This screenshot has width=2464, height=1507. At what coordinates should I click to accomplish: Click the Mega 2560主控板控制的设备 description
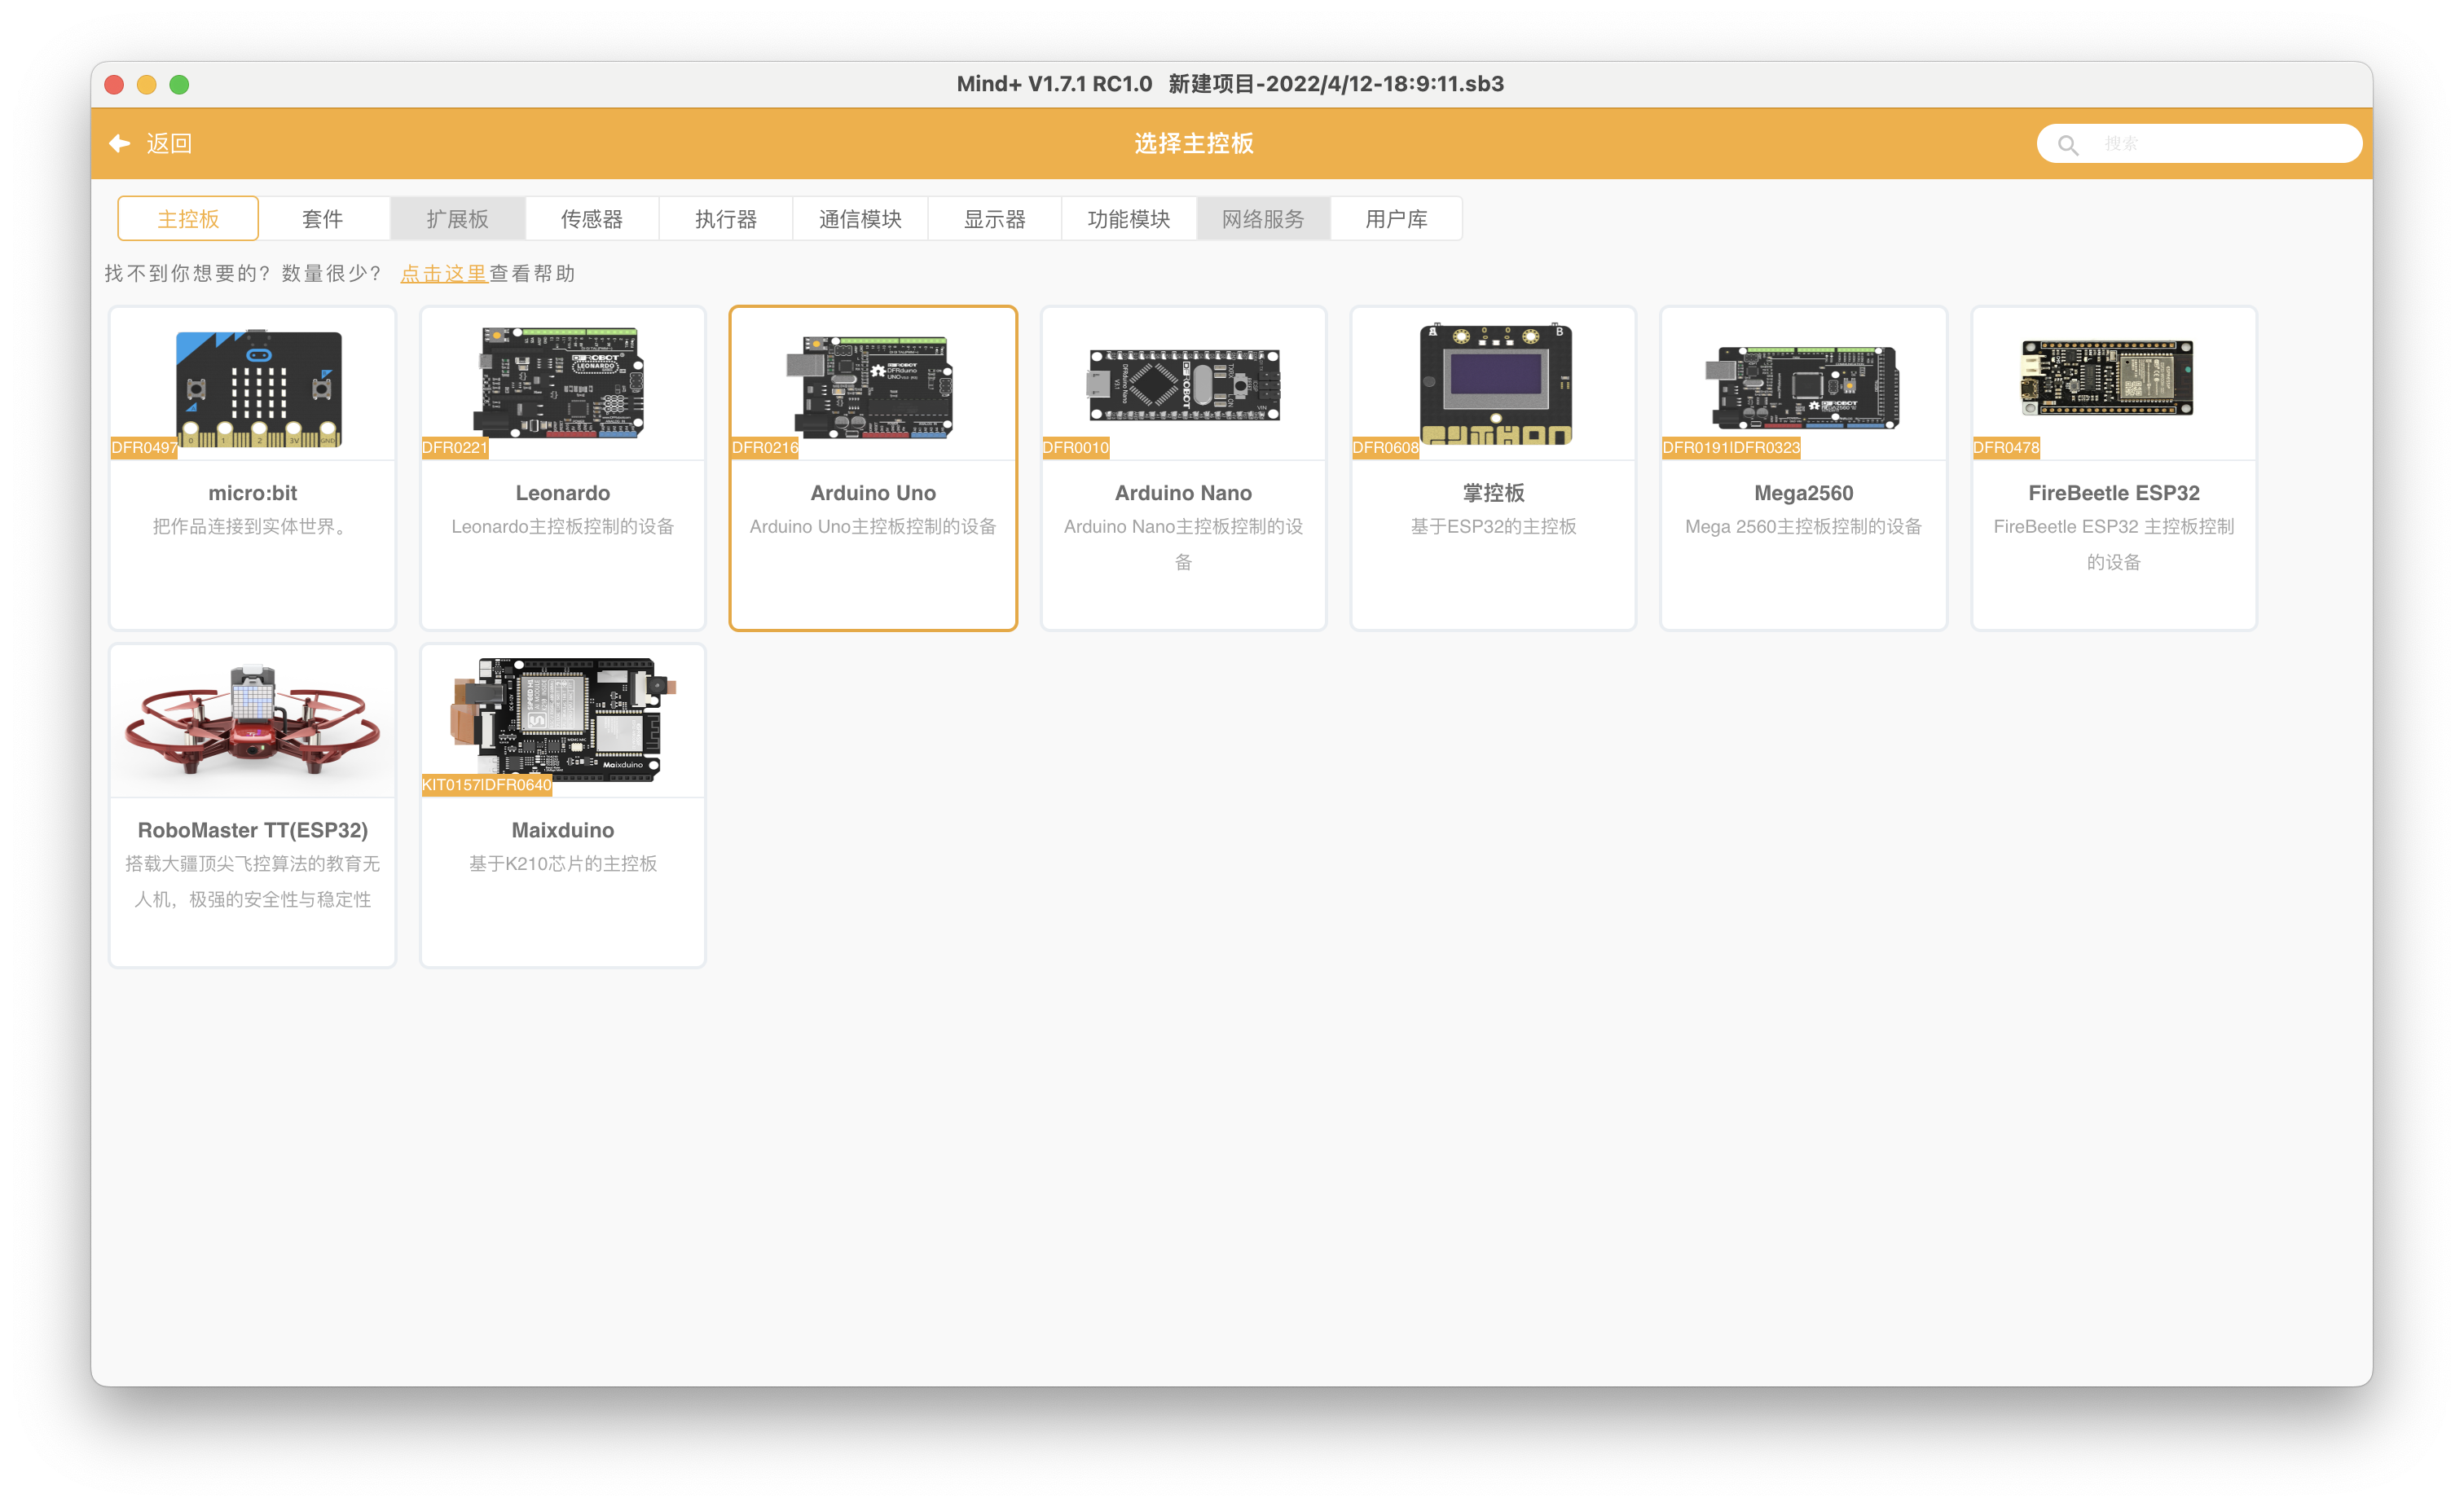pos(1803,526)
